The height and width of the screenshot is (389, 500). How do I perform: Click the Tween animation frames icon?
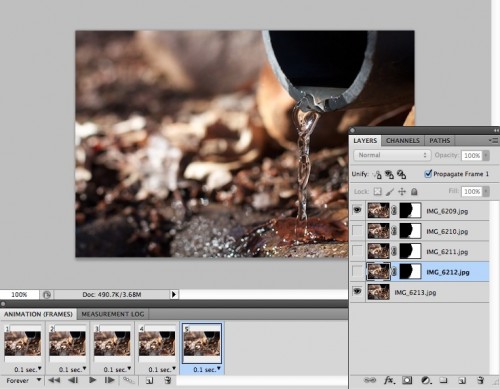(128, 380)
